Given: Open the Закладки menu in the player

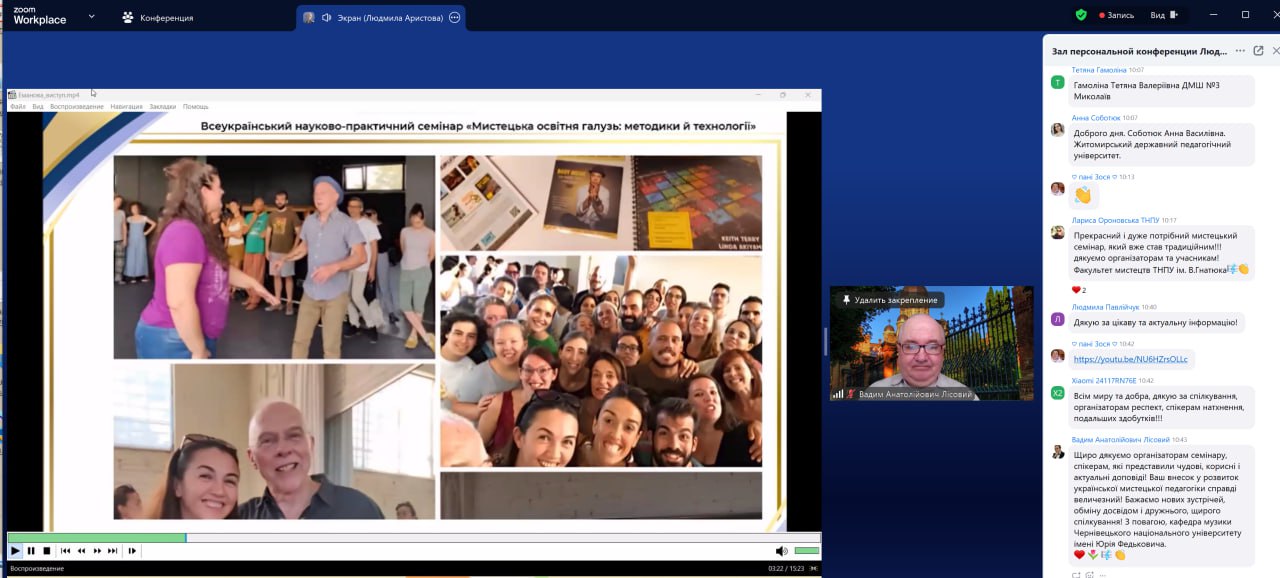Looking at the screenshot, I should point(163,106).
